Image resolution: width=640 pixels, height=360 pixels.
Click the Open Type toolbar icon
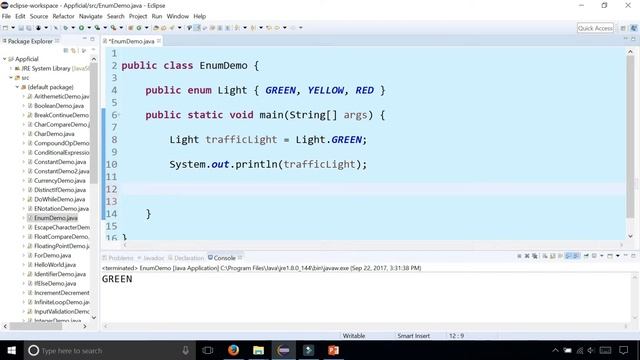pos(156,28)
